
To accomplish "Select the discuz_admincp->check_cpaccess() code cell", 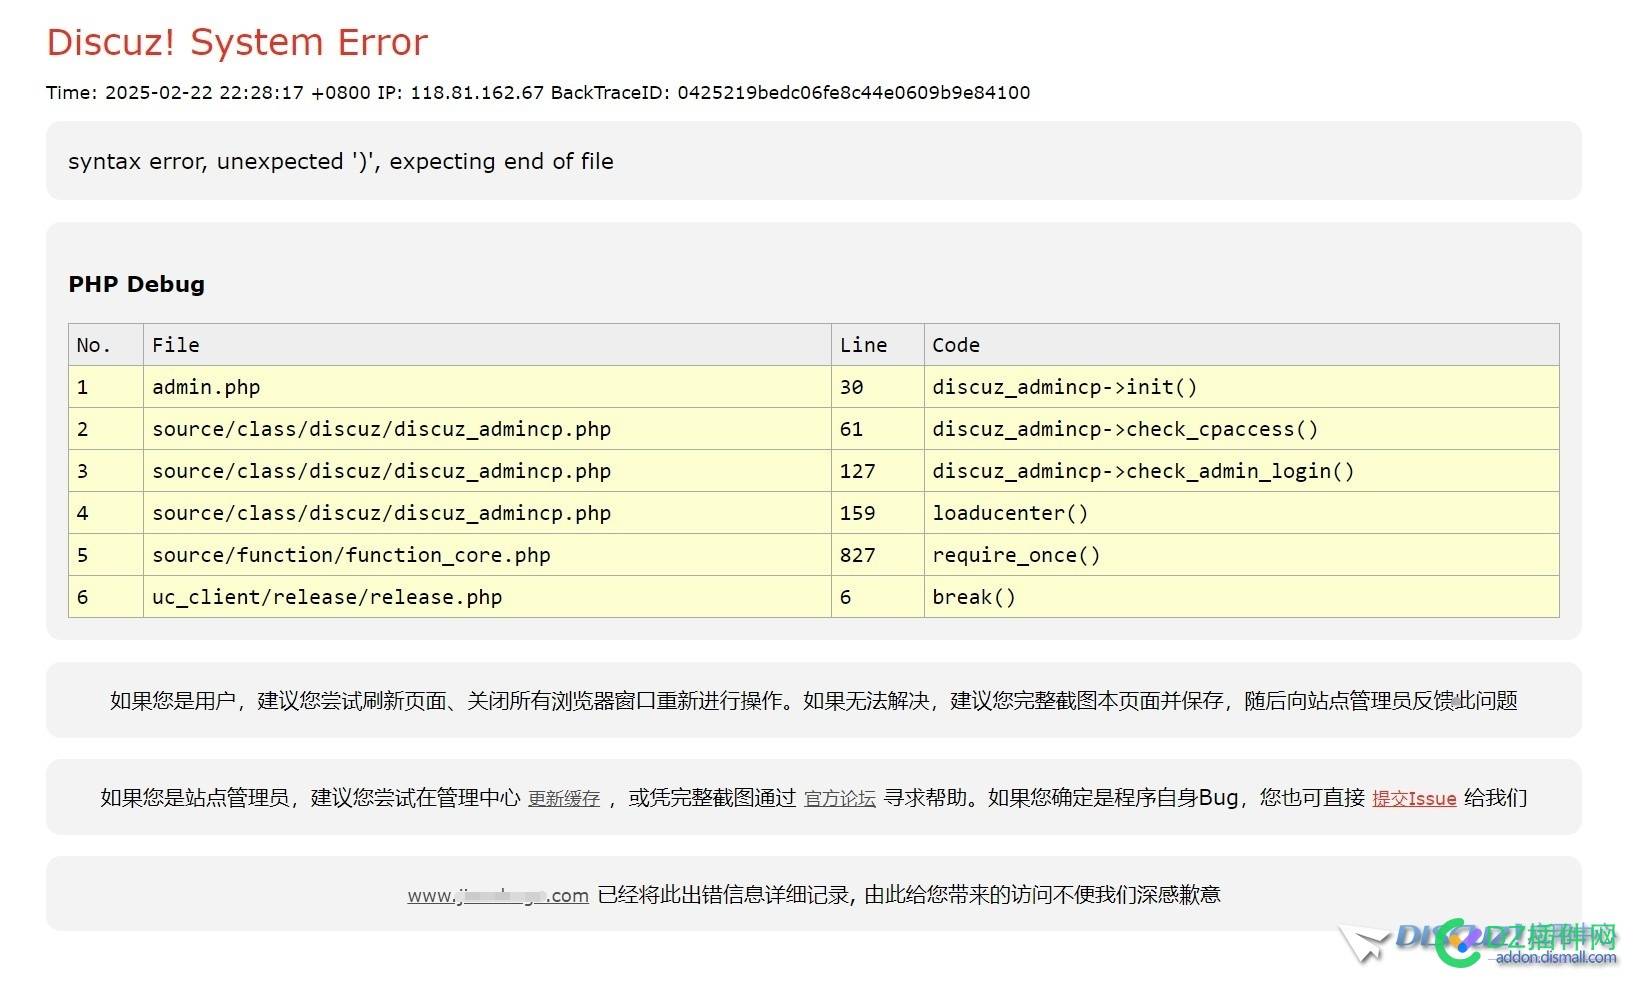I will point(1241,429).
